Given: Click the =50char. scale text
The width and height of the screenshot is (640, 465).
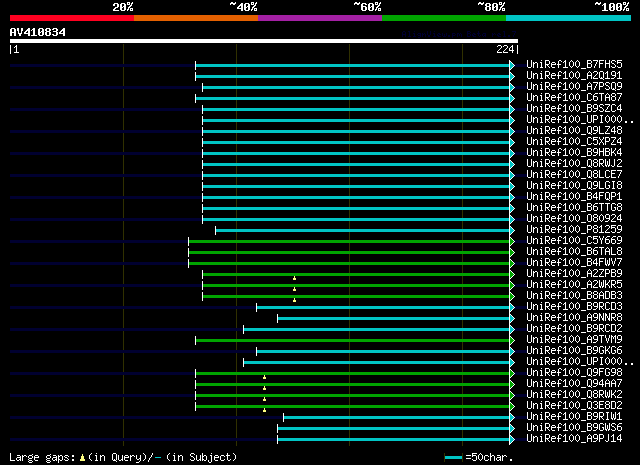Looking at the screenshot, I should point(489,458).
